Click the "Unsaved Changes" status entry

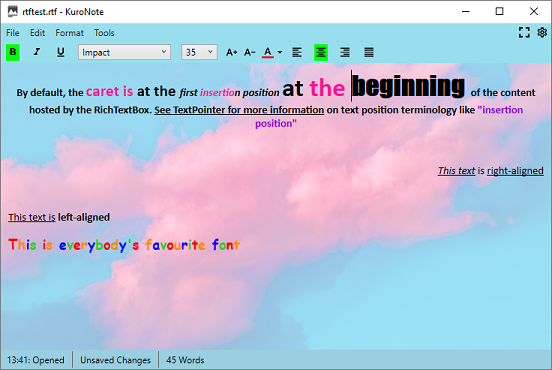tap(115, 360)
